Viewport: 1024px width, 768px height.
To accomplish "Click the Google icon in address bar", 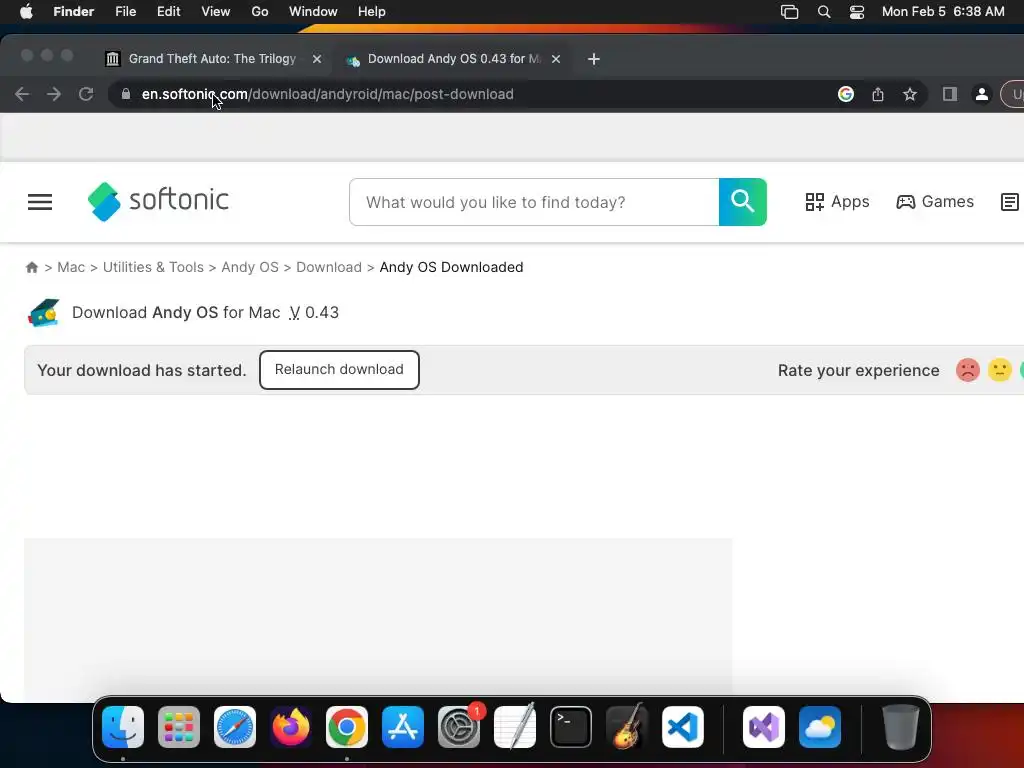I will [x=846, y=94].
